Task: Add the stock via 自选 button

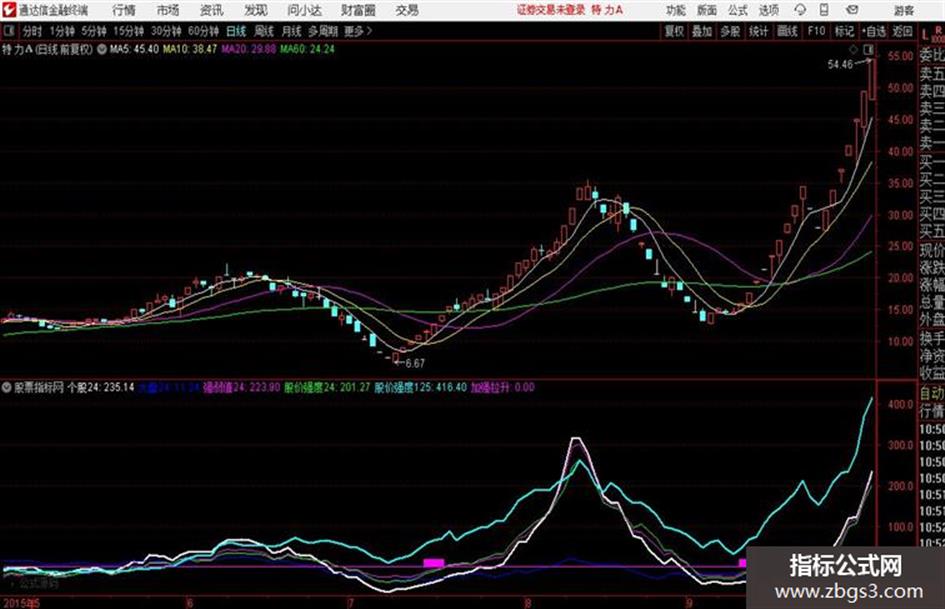Action: 874,31
